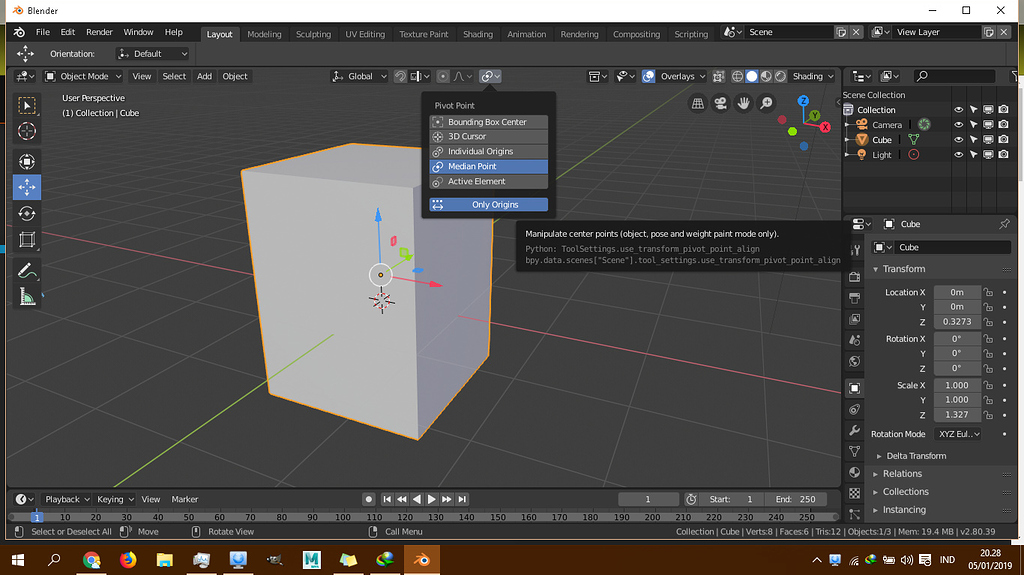Toggle visibility eye for Light
This screenshot has width=1024, height=575.
958,155
